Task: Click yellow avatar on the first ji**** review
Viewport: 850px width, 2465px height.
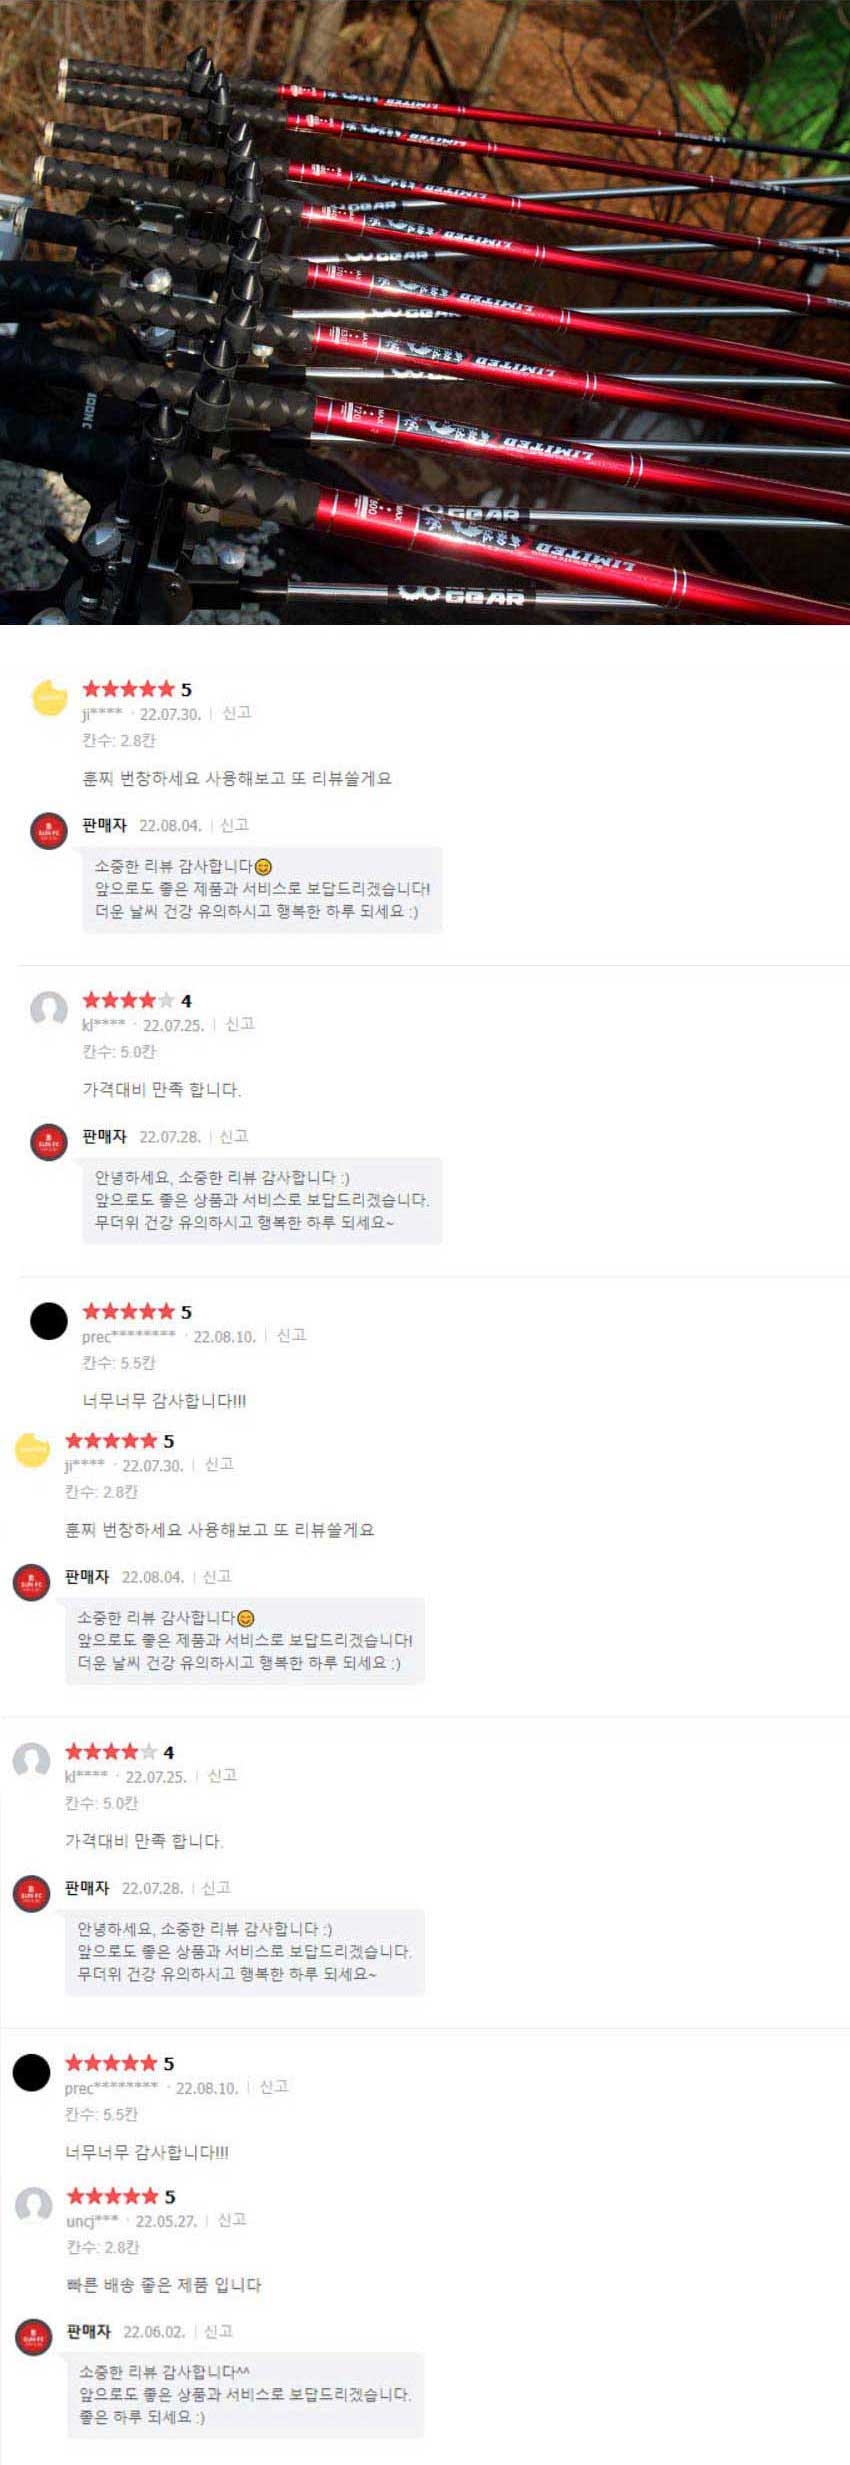Action: (49, 697)
